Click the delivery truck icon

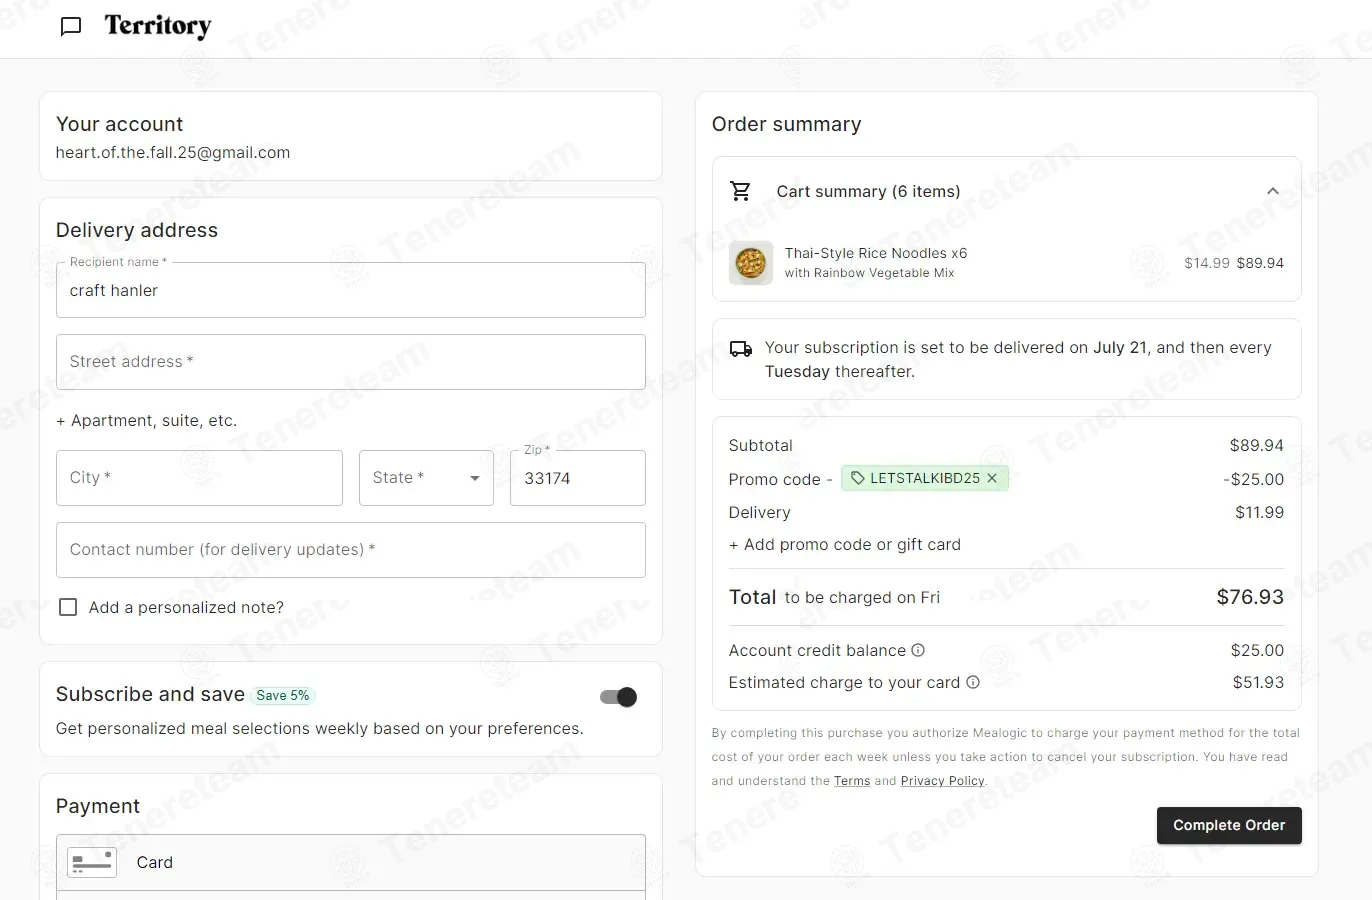741,349
